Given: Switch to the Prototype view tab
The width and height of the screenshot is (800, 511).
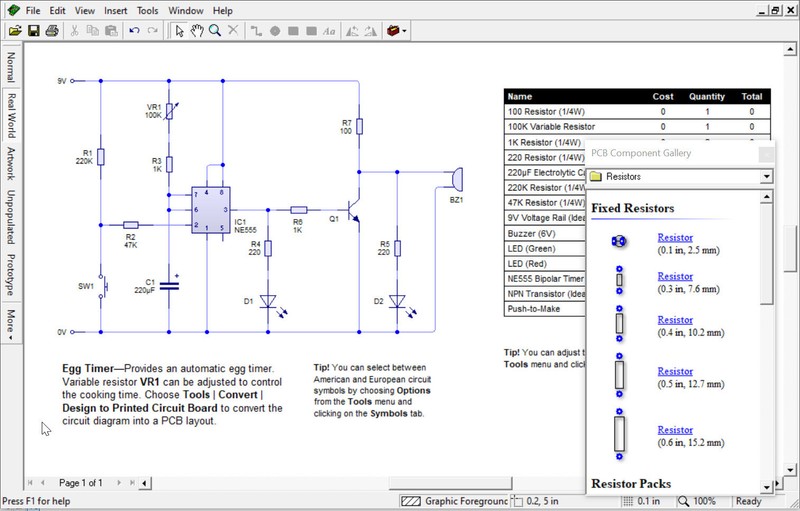Looking at the screenshot, I should pyautogui.click(x=11, y=275).
